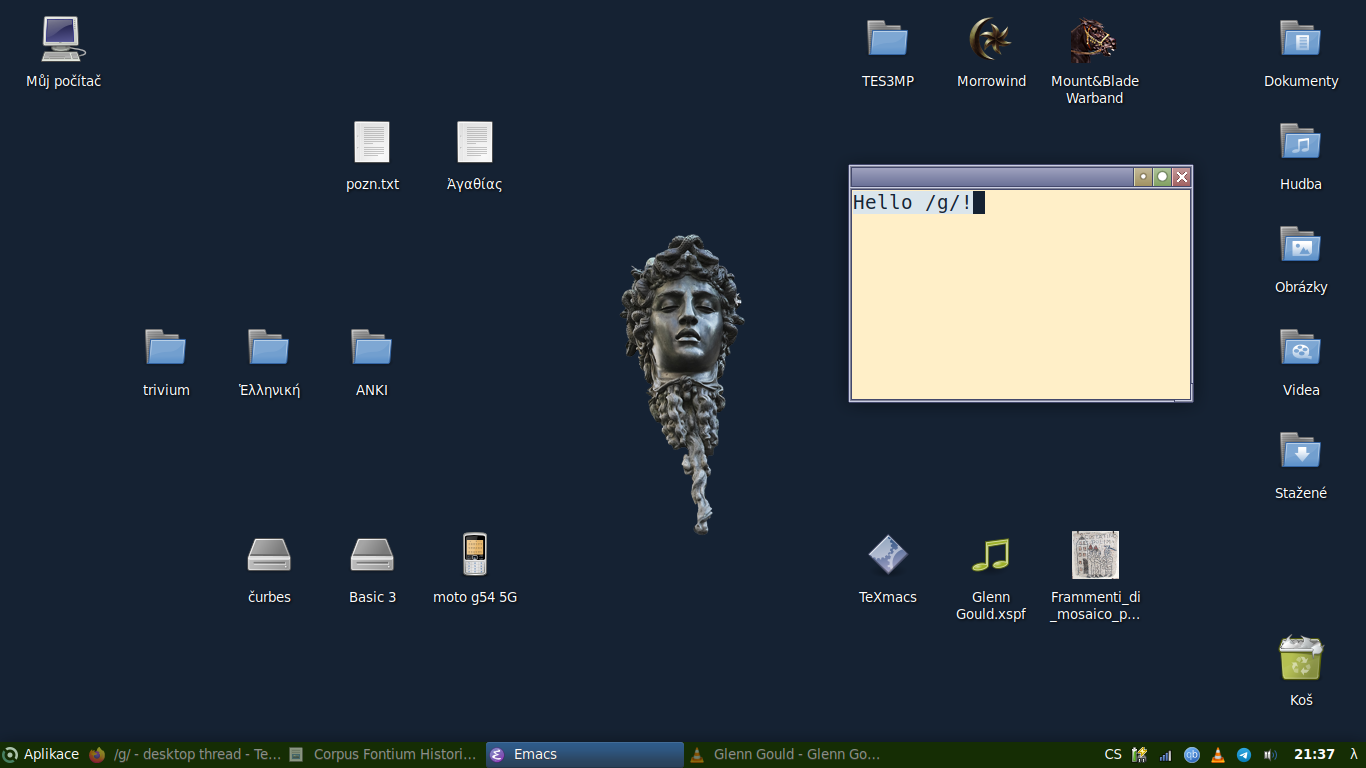Screen dimensions: 1366x768
Task: Switch to the Corpus Fontium Histori... window
Action: point(384,755)
